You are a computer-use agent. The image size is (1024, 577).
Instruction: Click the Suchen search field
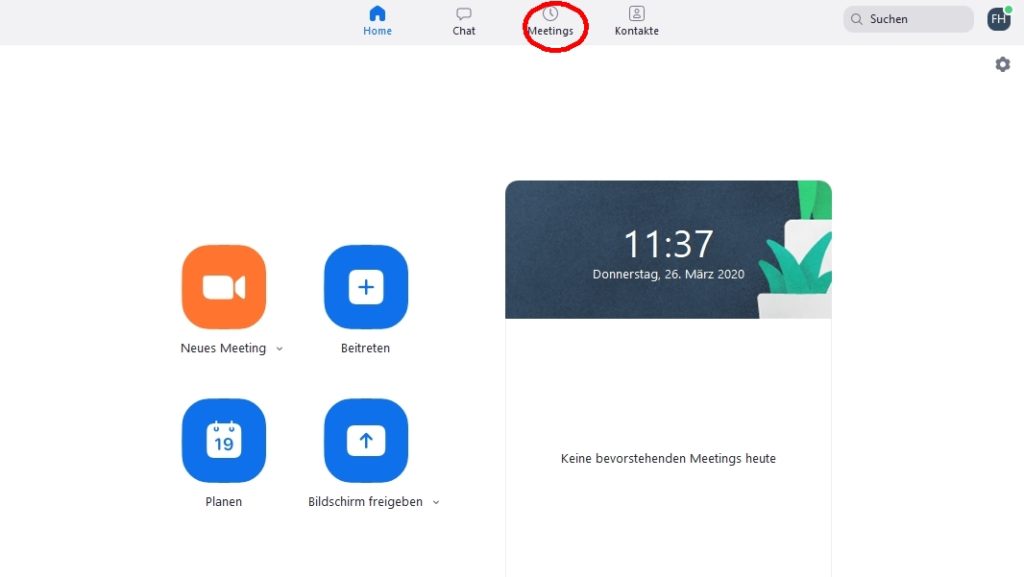(908, 19)
